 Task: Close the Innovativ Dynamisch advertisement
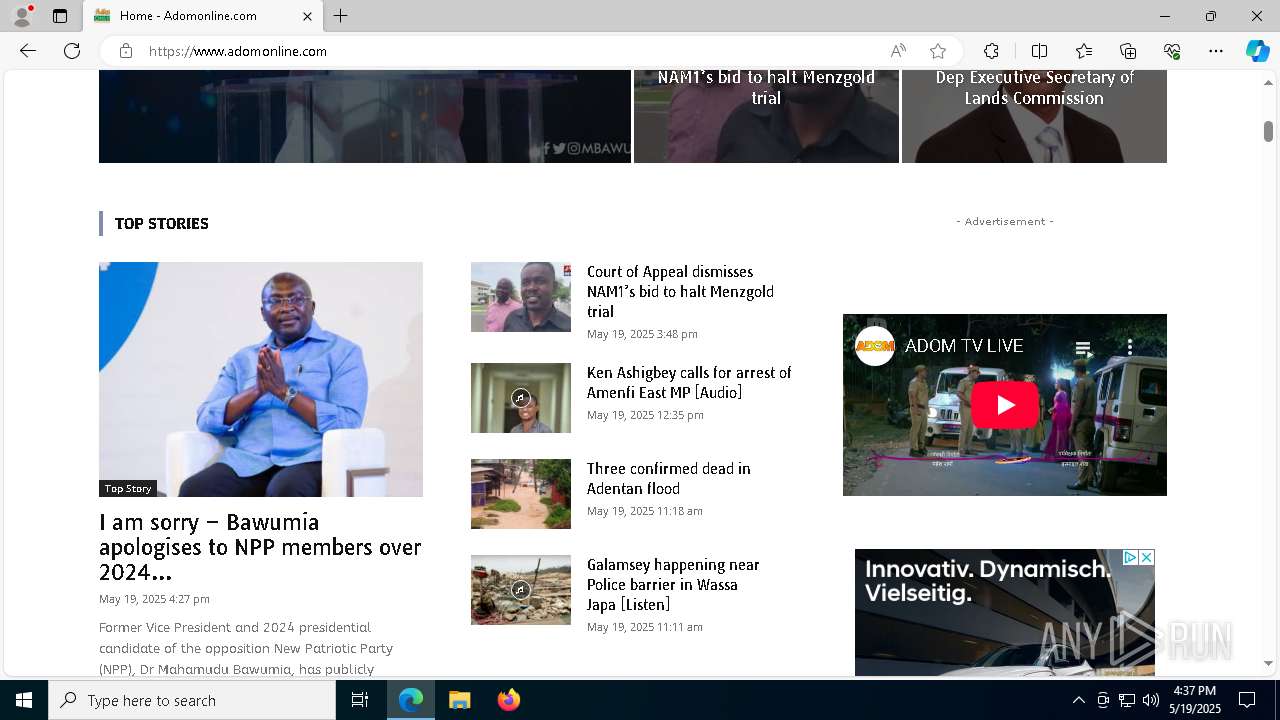coord(1147,557)
